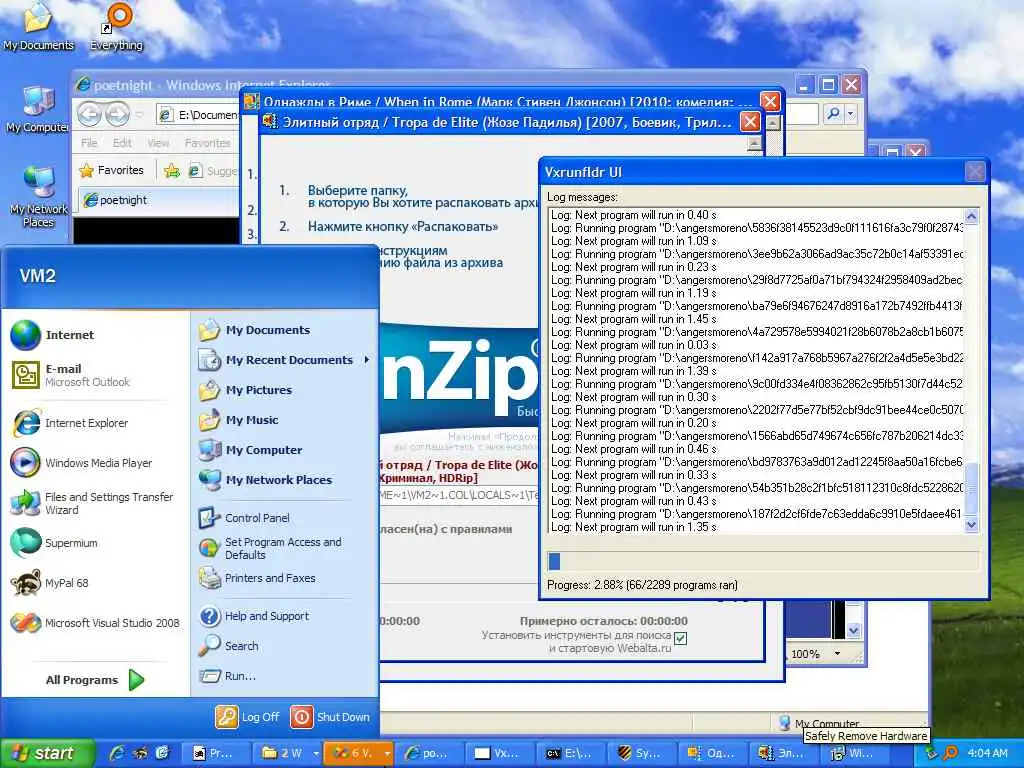Open View menu in Internet Explorer
1024x768 pixels.
tap(159, 143)
